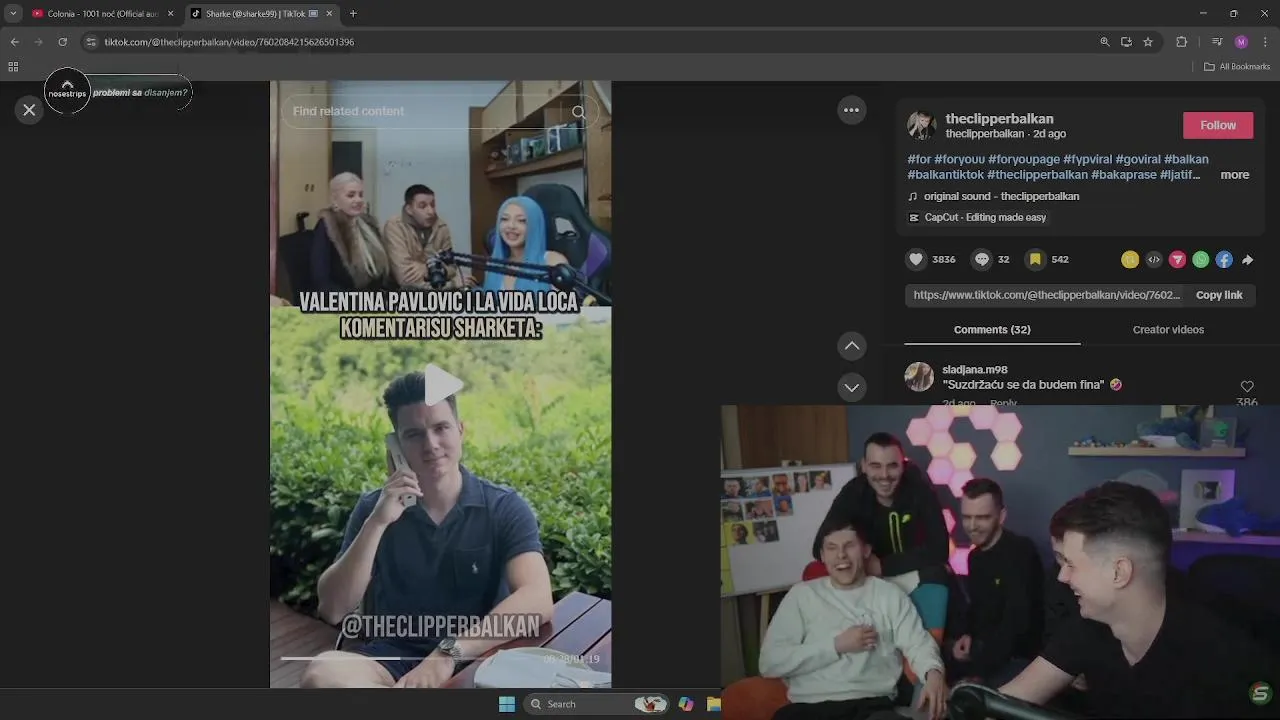Open Chrome three-dot menu

[1266, 42]
